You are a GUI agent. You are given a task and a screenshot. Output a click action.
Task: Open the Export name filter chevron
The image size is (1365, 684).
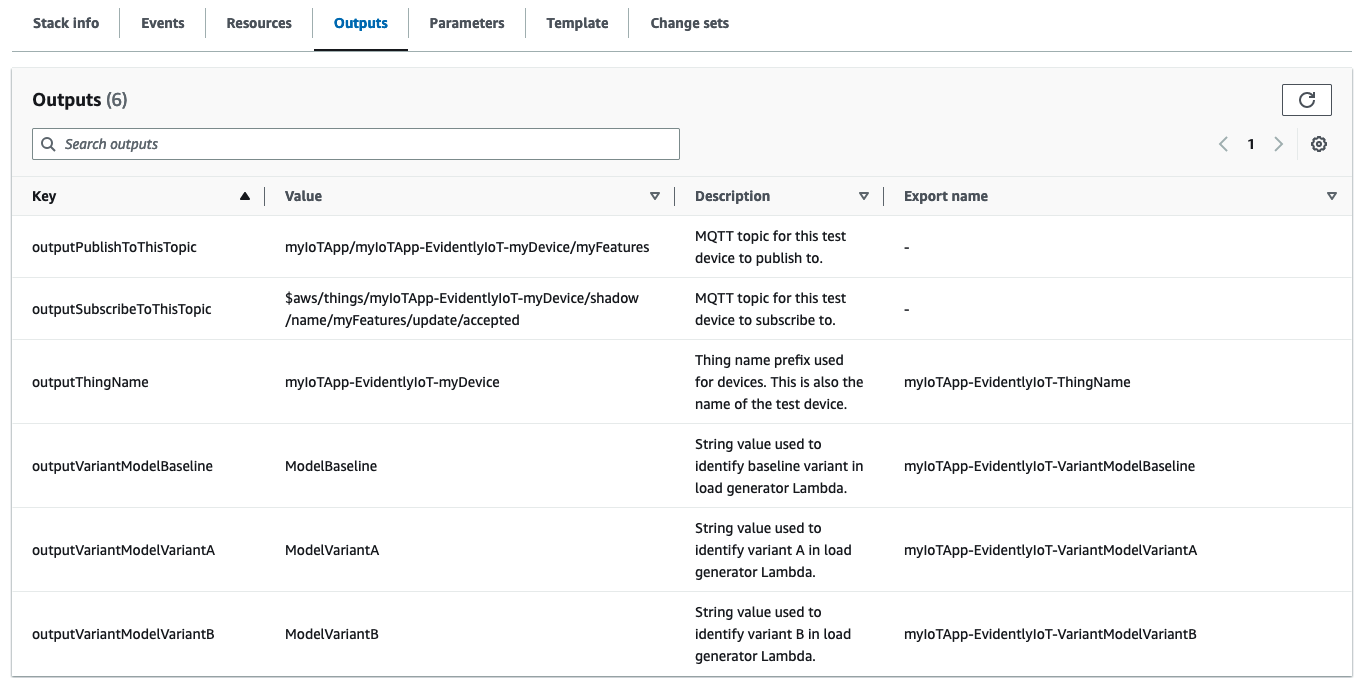[1332, 196]
